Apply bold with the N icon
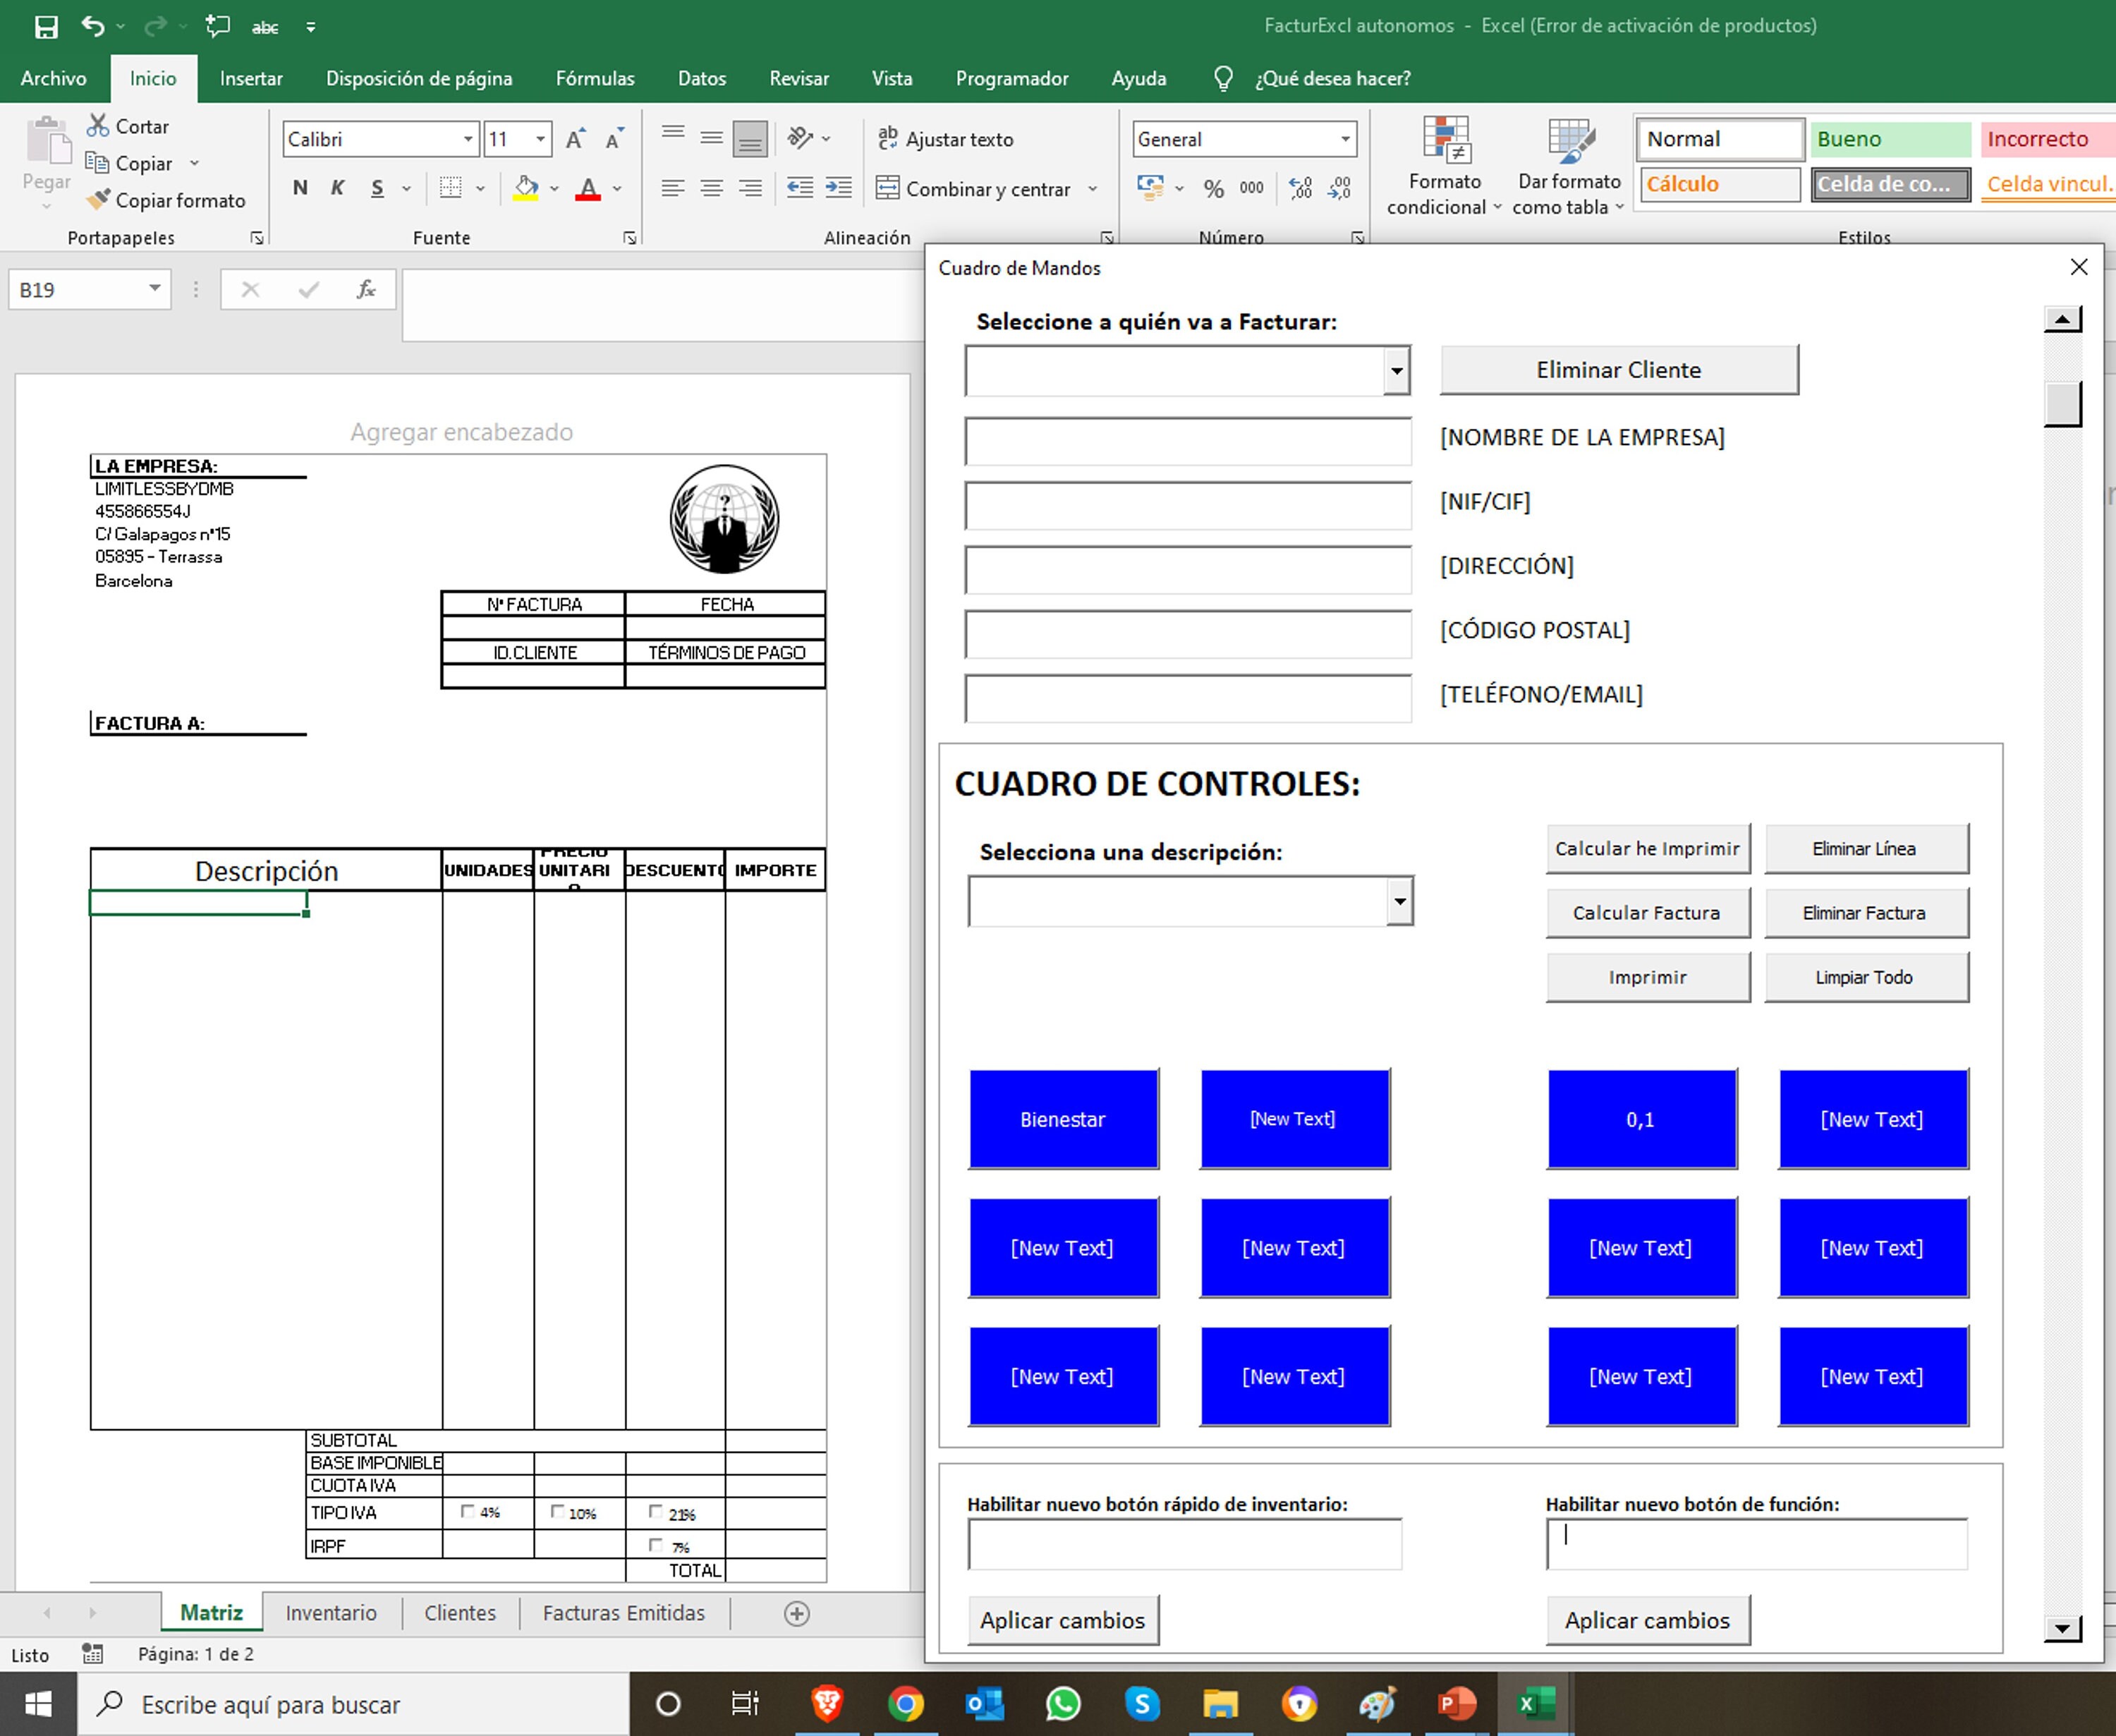 click(x=299, y=187)
